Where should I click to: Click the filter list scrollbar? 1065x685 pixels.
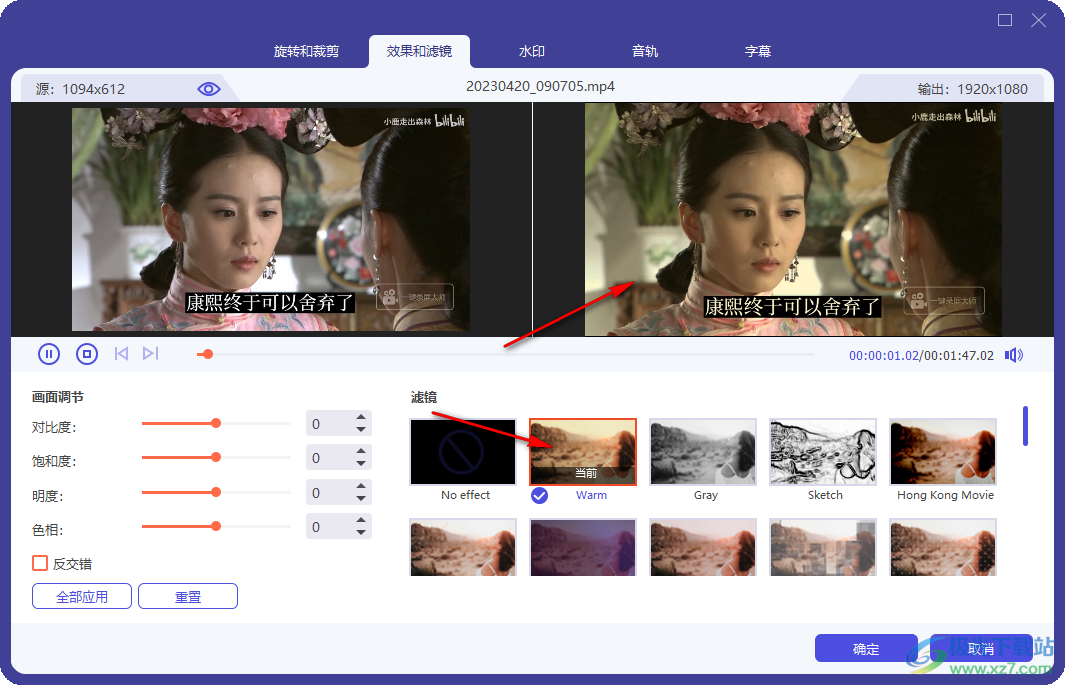pyautogui.click(x=1025, y=426)
